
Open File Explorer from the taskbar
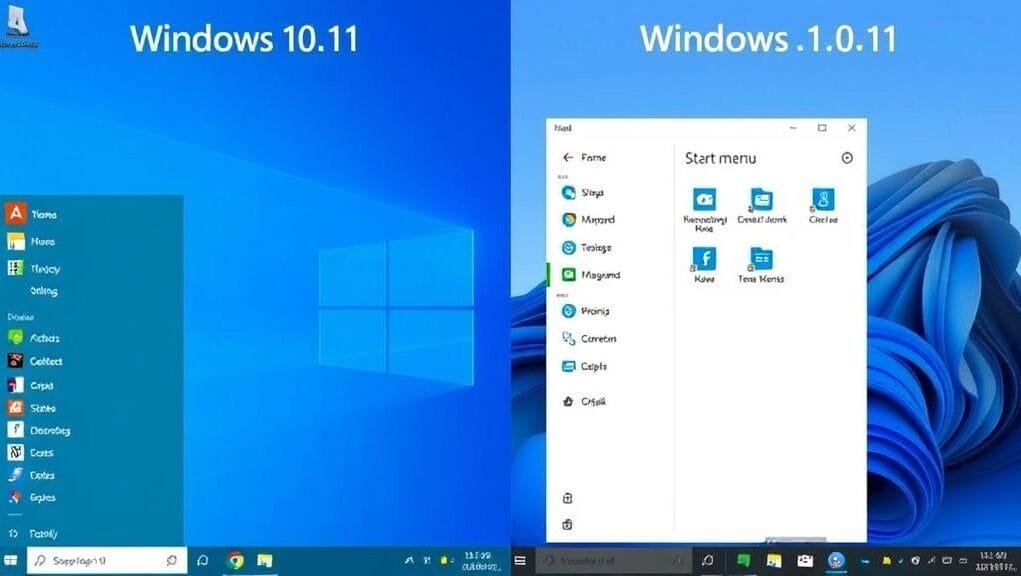[265, 562]
